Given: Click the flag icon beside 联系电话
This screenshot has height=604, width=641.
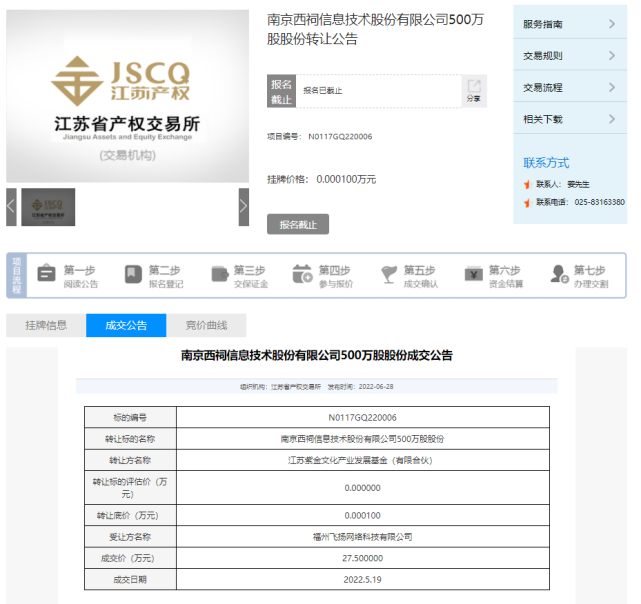Looking at the screenshot, I should [527, 202].
